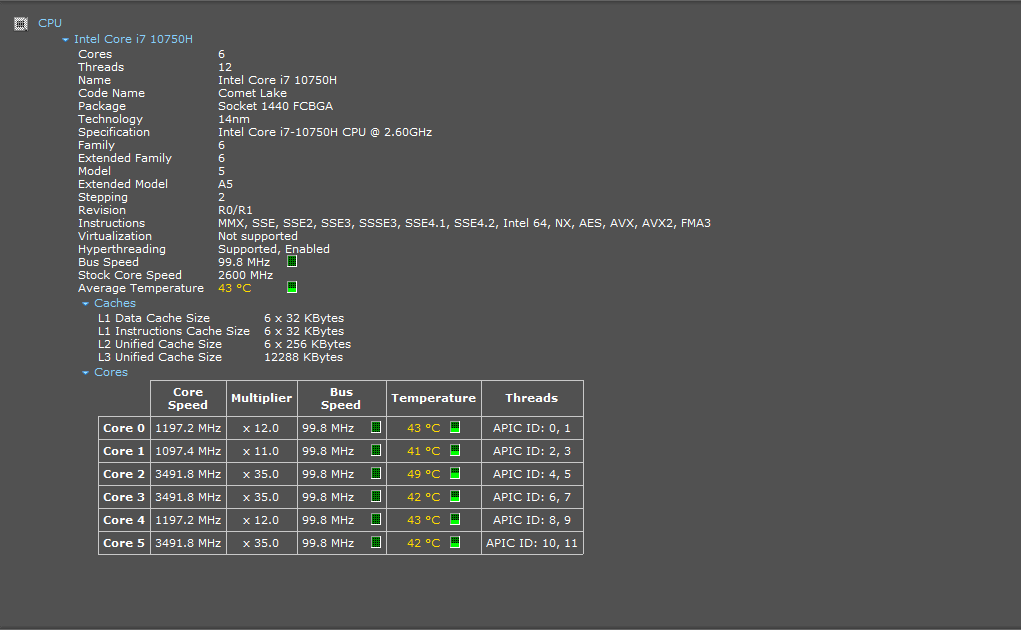Select the Core 4 row label
Screen dimensions: 1021x630
(x=124, y=520)
